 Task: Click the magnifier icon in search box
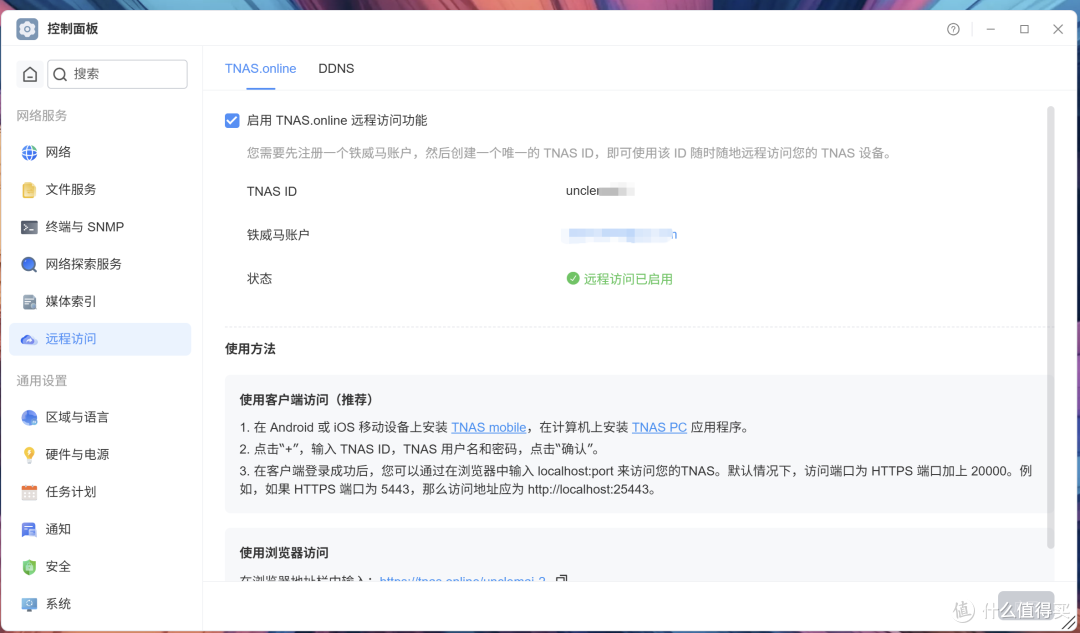point(60,74)
